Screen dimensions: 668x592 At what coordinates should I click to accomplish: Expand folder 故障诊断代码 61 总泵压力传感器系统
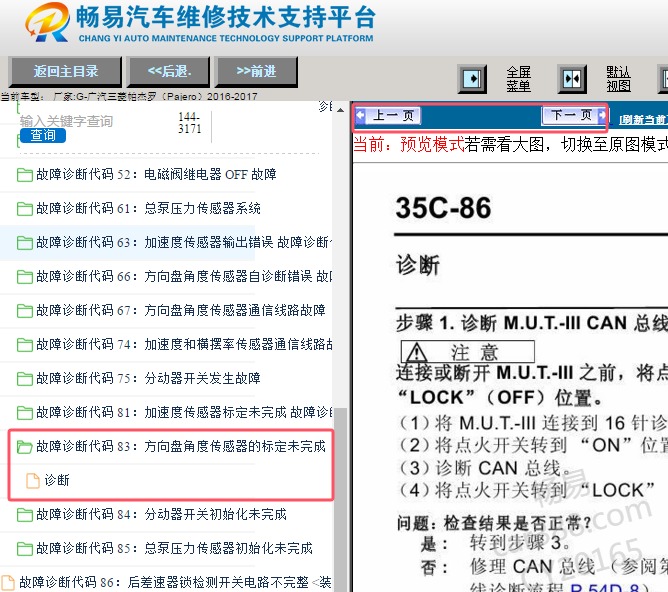[139, 208]
